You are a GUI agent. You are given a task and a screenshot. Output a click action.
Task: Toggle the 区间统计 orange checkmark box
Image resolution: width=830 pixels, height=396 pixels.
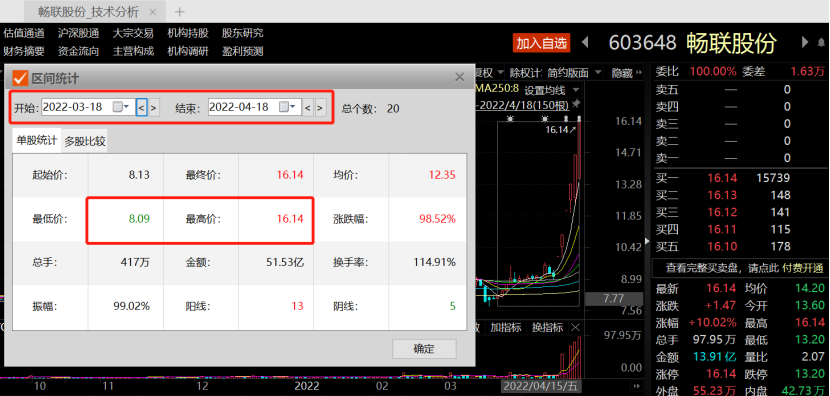tap(20, 78)
